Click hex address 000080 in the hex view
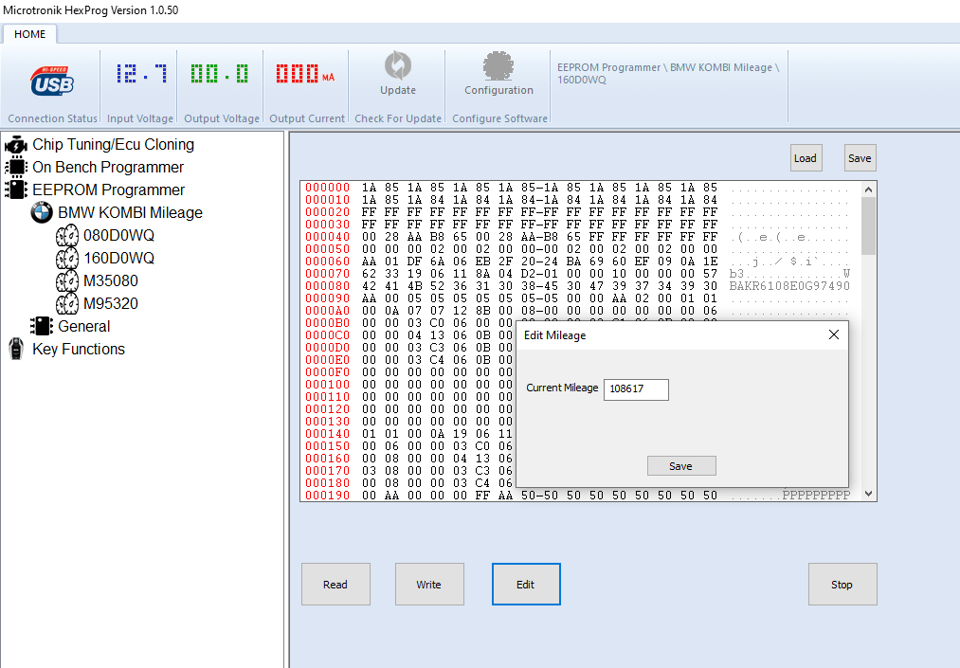Viewport: 960px width, 668px height. point(328,286)
